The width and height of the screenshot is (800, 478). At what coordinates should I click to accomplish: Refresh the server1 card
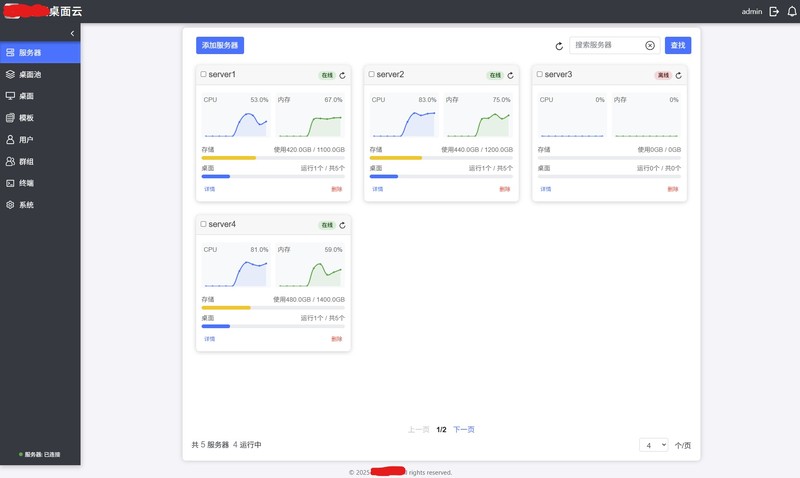(x=342, y=76)
